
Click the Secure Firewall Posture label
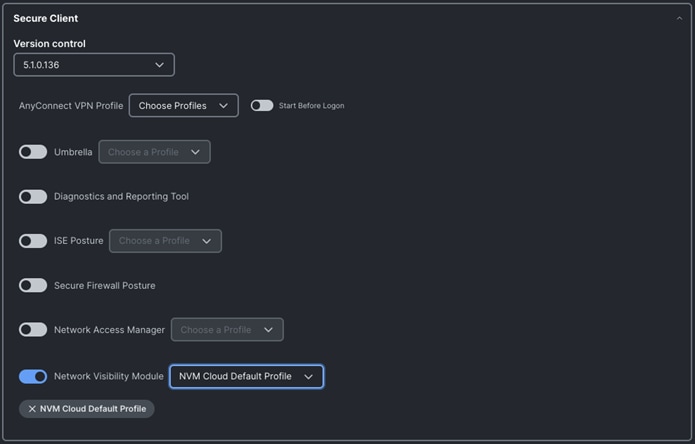pyautogui.click(x=105, y=285)
